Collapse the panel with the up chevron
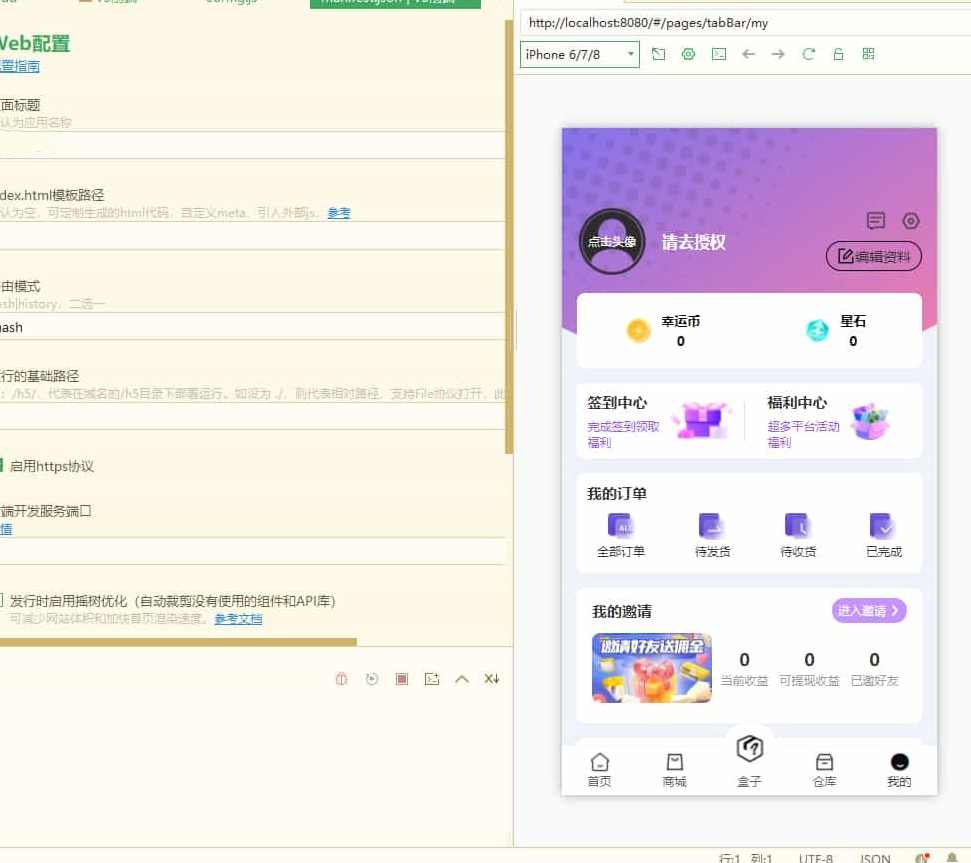Screen dimensions: 971x863 point(462,678)
